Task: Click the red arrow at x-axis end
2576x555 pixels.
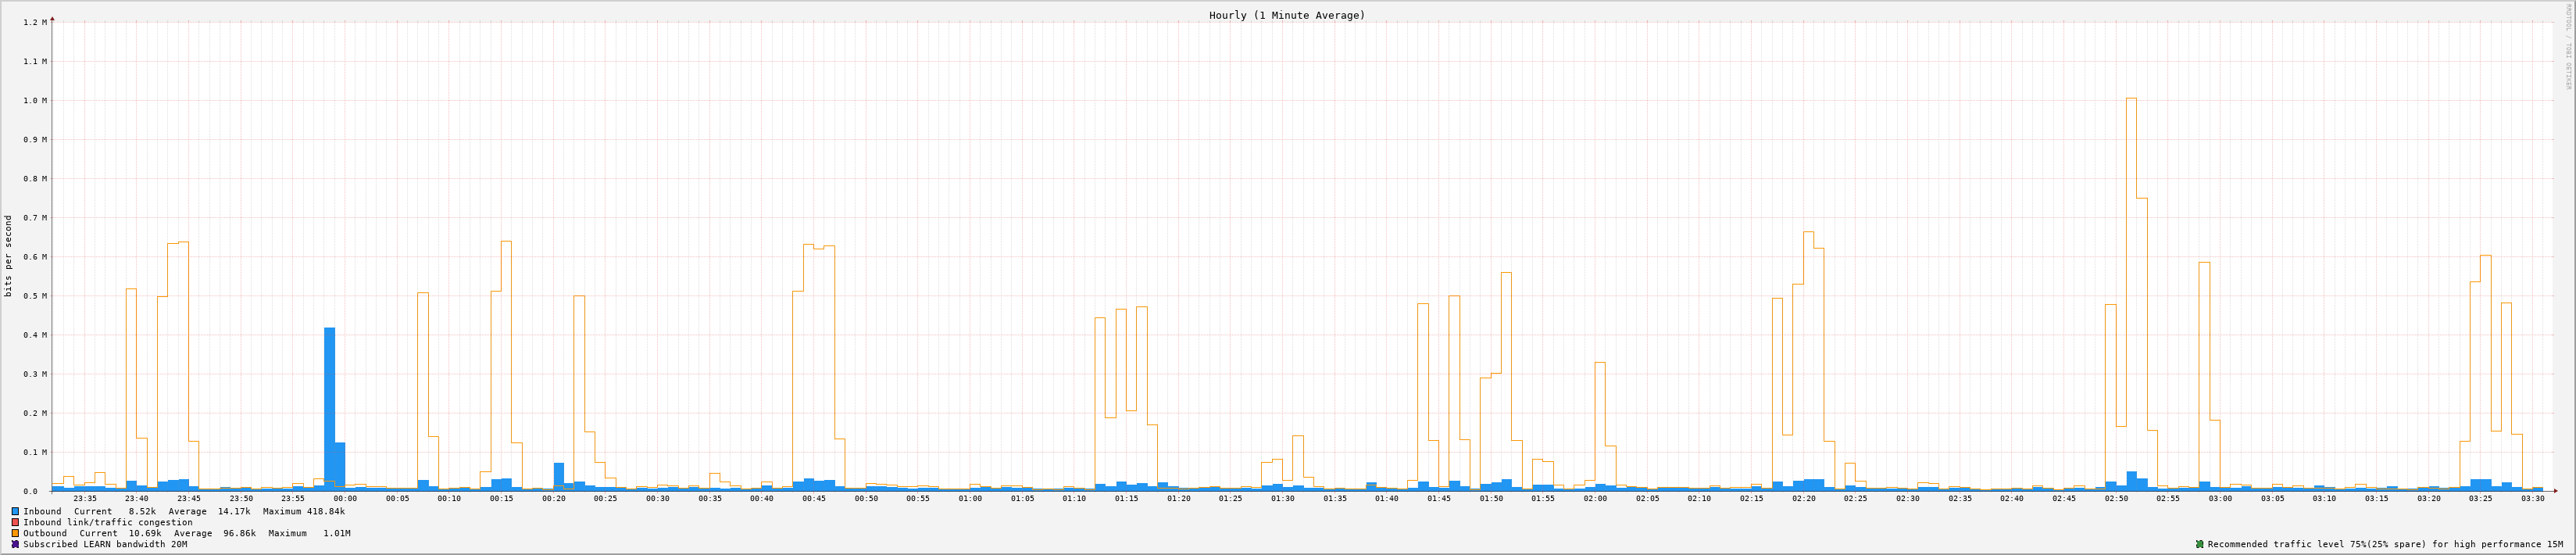Action: 2554,491
